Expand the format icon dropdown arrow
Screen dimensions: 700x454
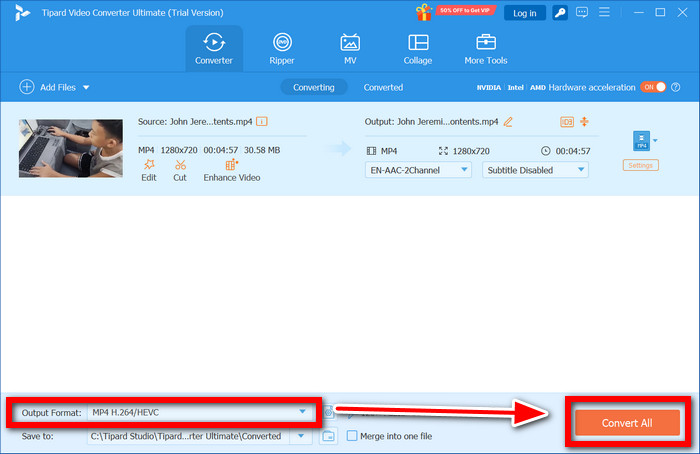click(x=655, y=141)
